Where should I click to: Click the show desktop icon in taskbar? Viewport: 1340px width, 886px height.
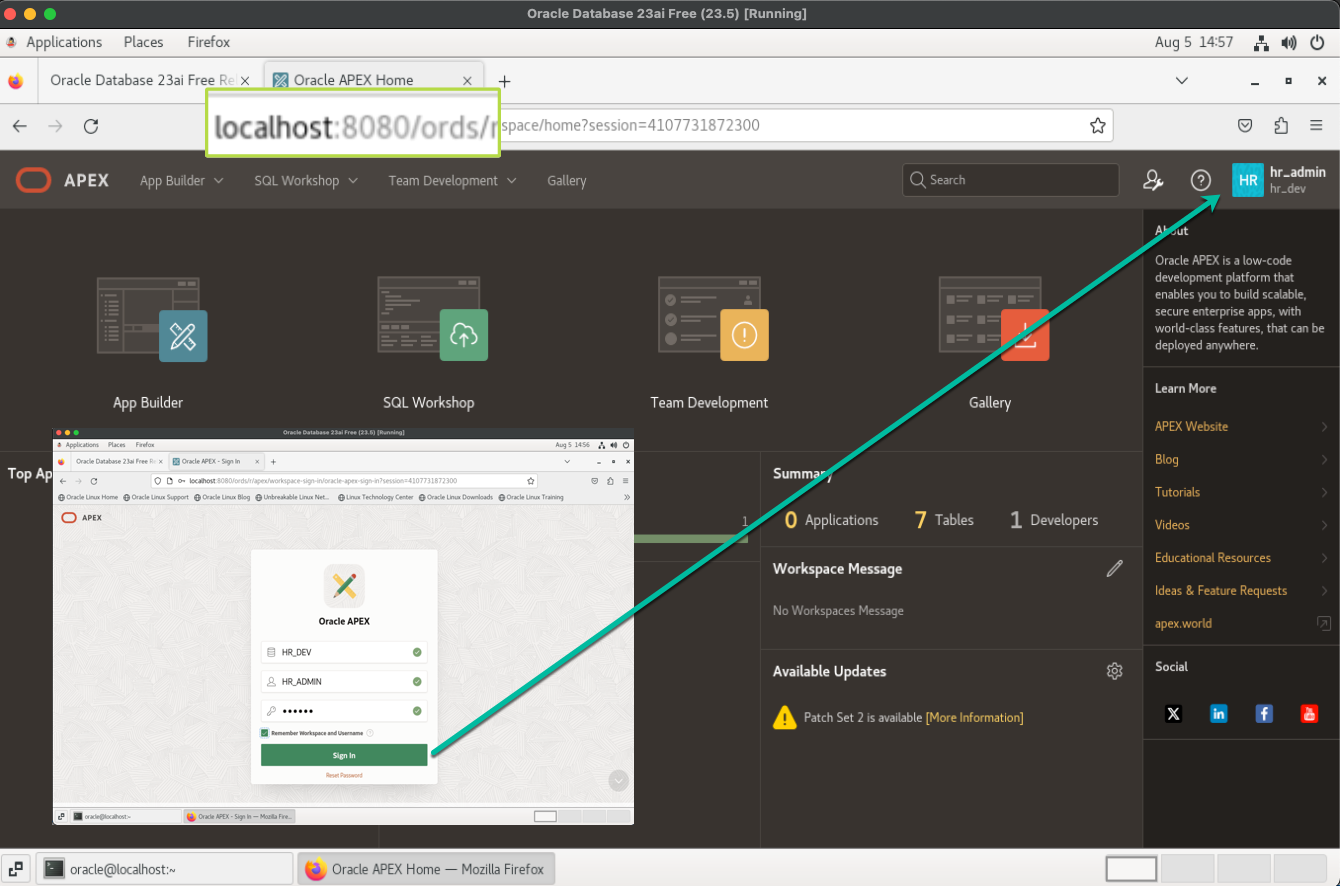(17, 869)
